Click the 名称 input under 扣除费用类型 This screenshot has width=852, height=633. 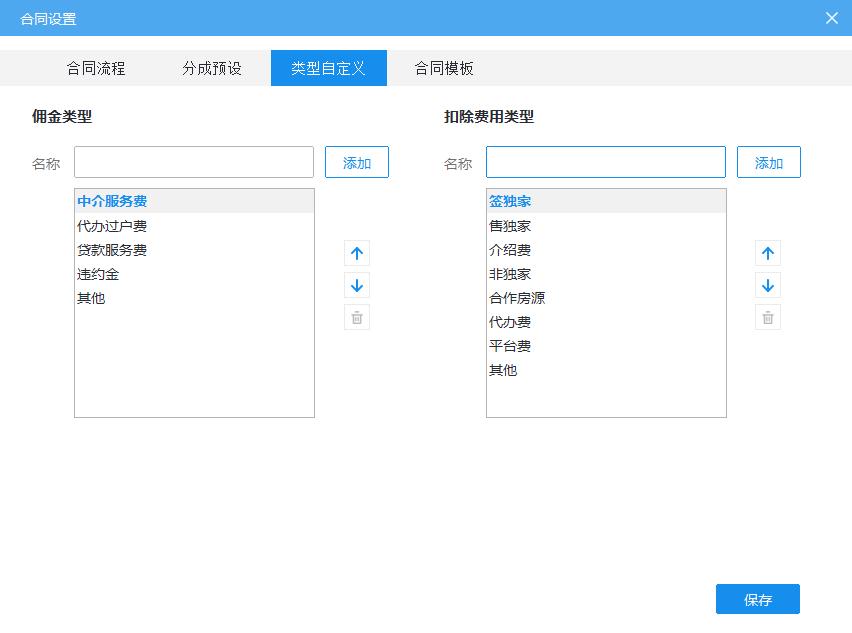tap(605, 161)
